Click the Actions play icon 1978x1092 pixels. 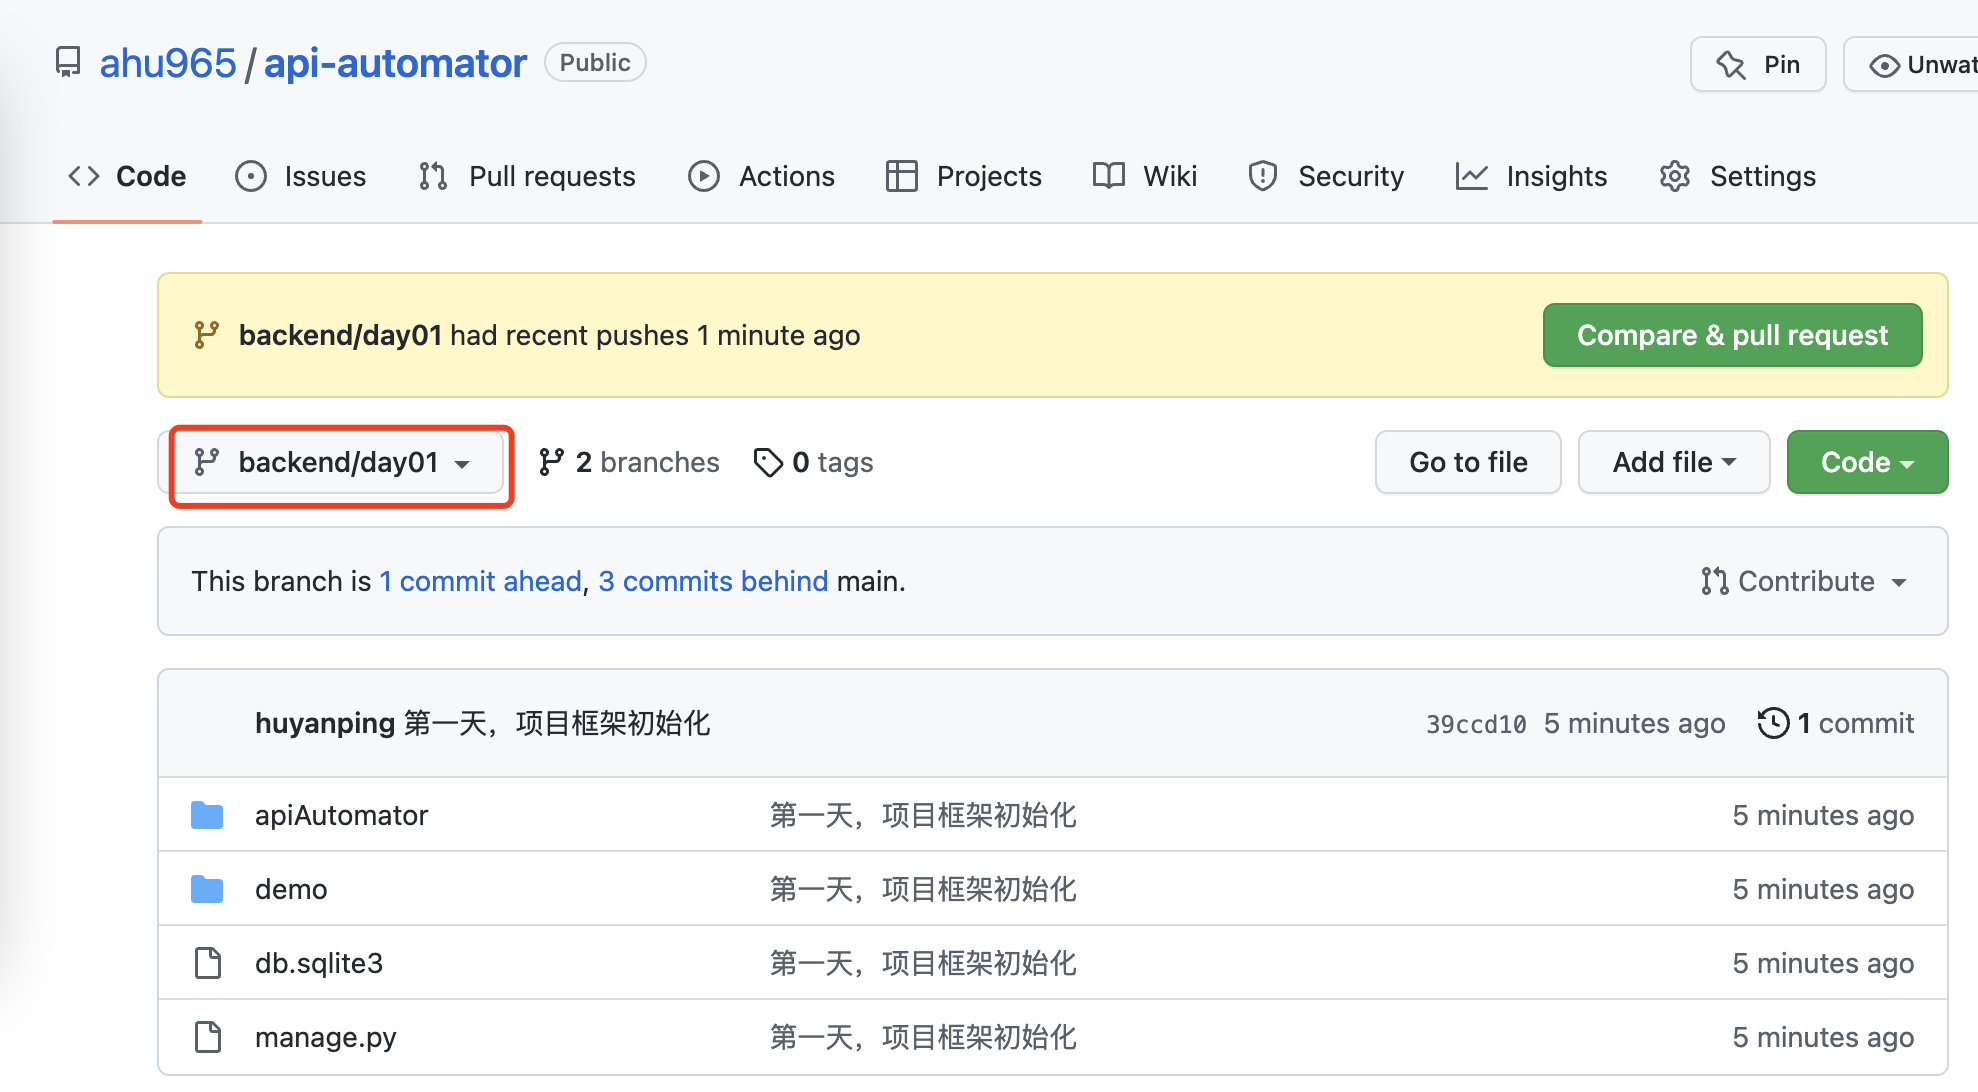tap(704, 176)
